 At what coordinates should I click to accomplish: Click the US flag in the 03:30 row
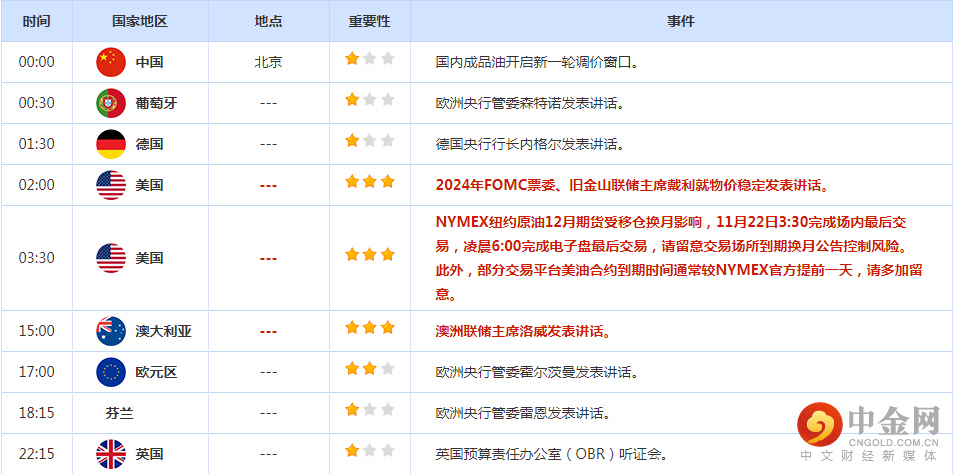(111, 258)
